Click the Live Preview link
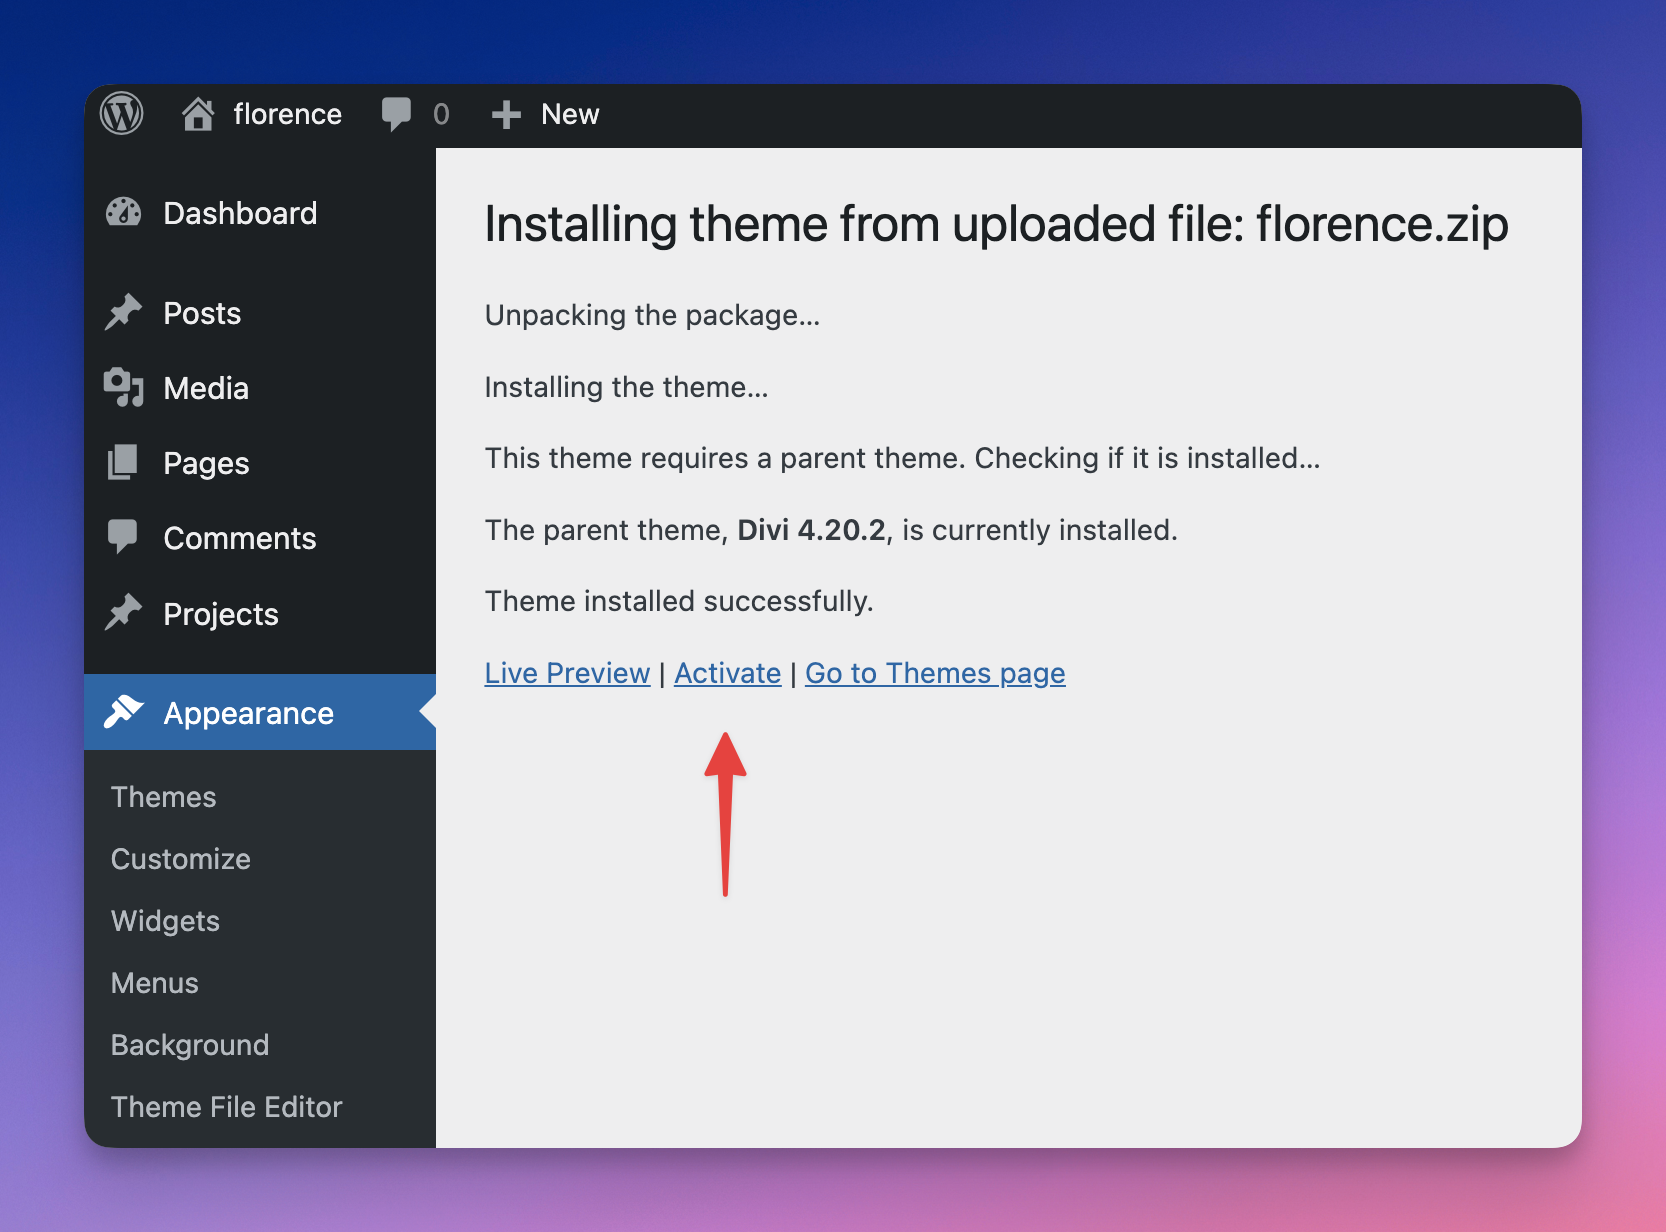Viewport: 1666px width, 1232px height. point(567,673)
